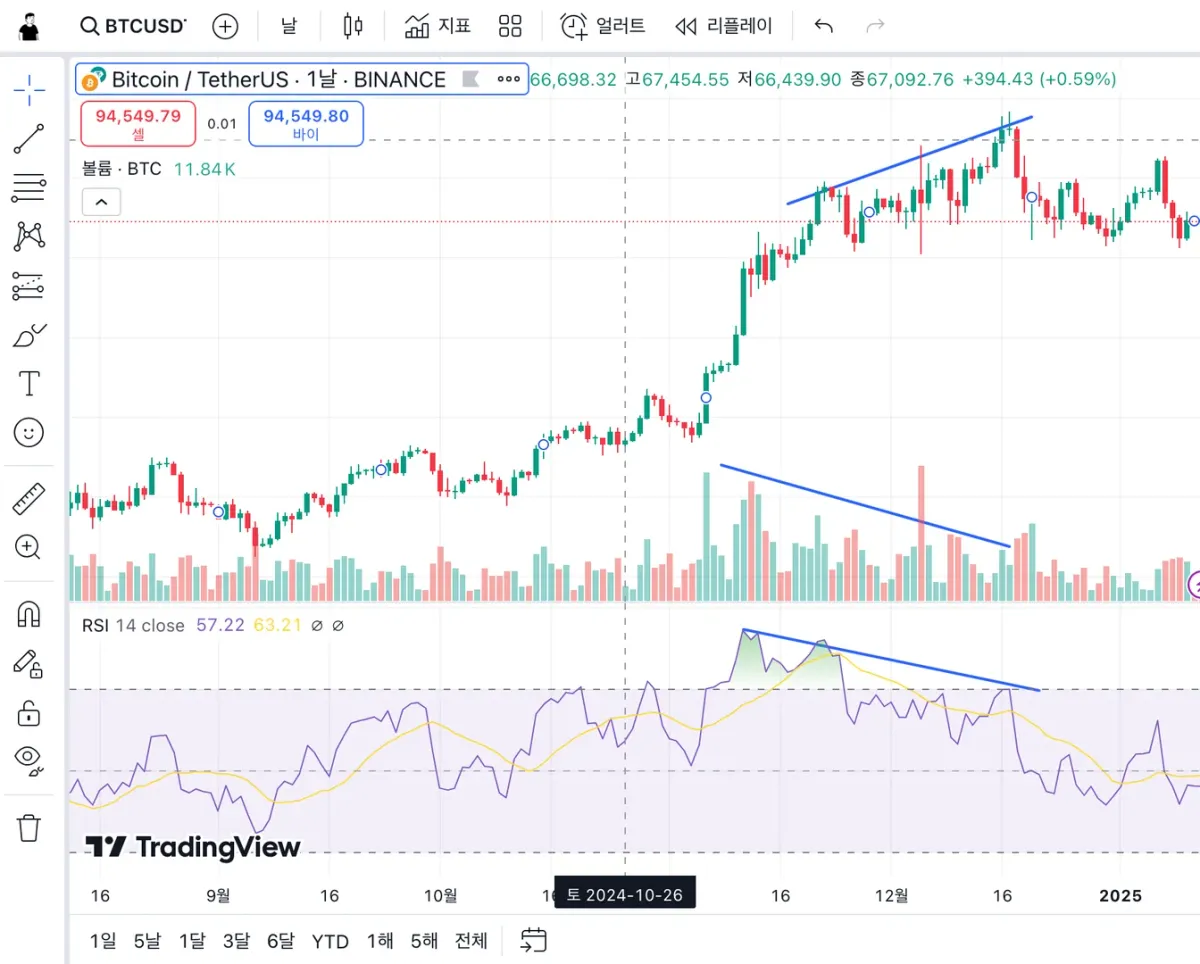Collapse the indicator legend chevron
This screenshot has width=1200, height=964.
coord(101,202)
